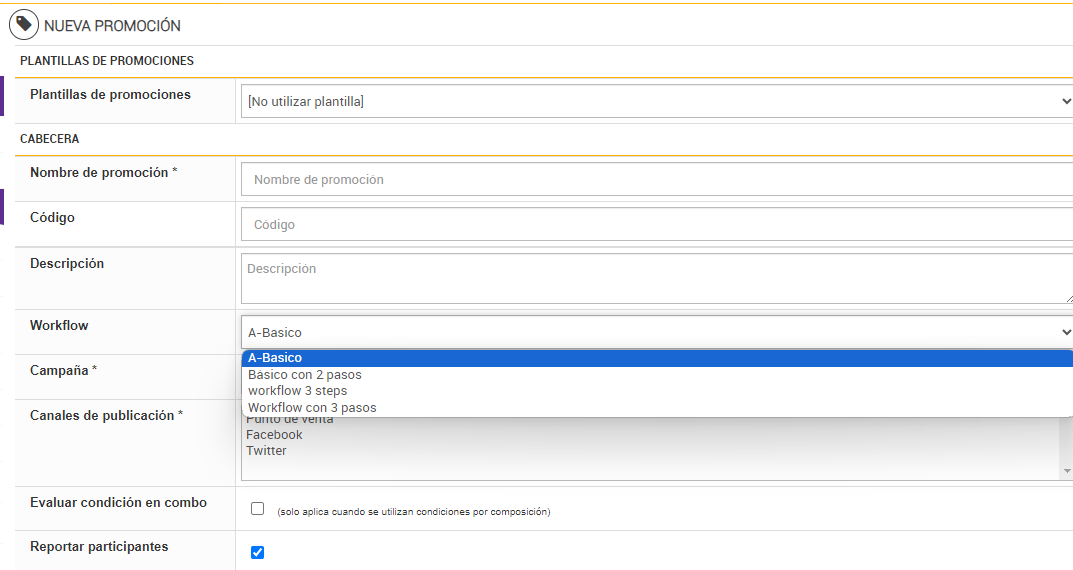Focus the Nombre de promoción input field
The width and height of the screenshot is (1073, 570).
pyautogui.click(x=657, y=179)
